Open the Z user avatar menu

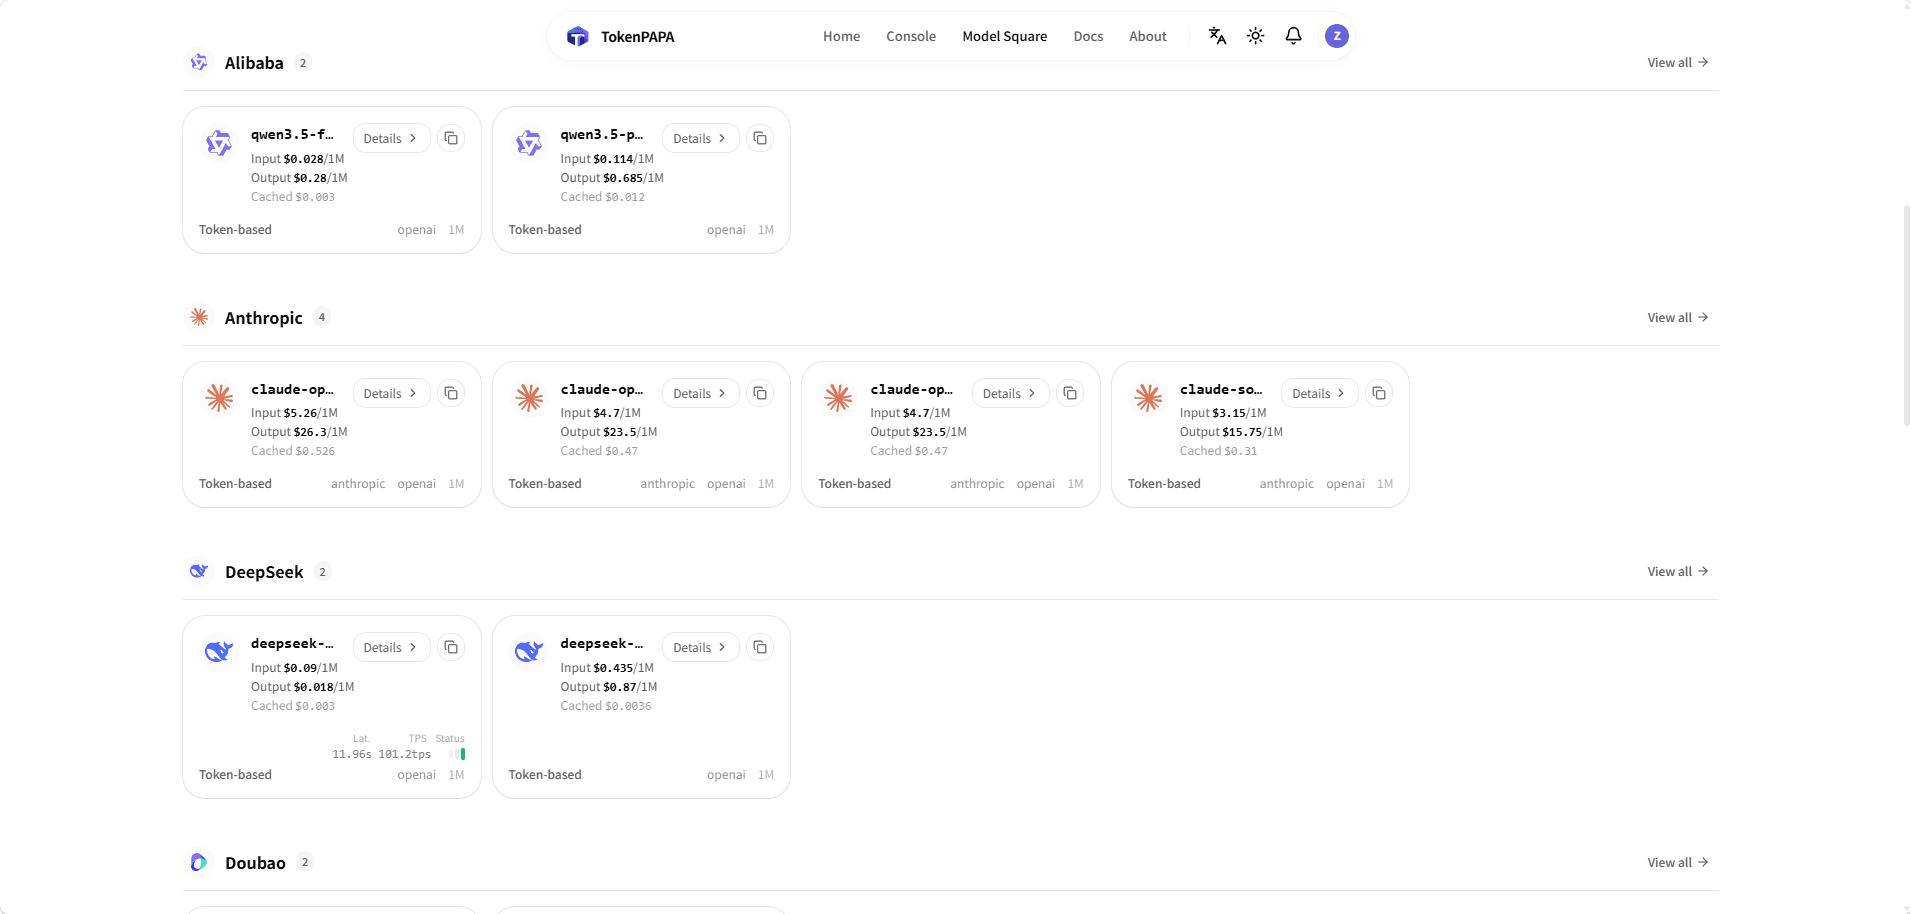tap(1336, 36)
